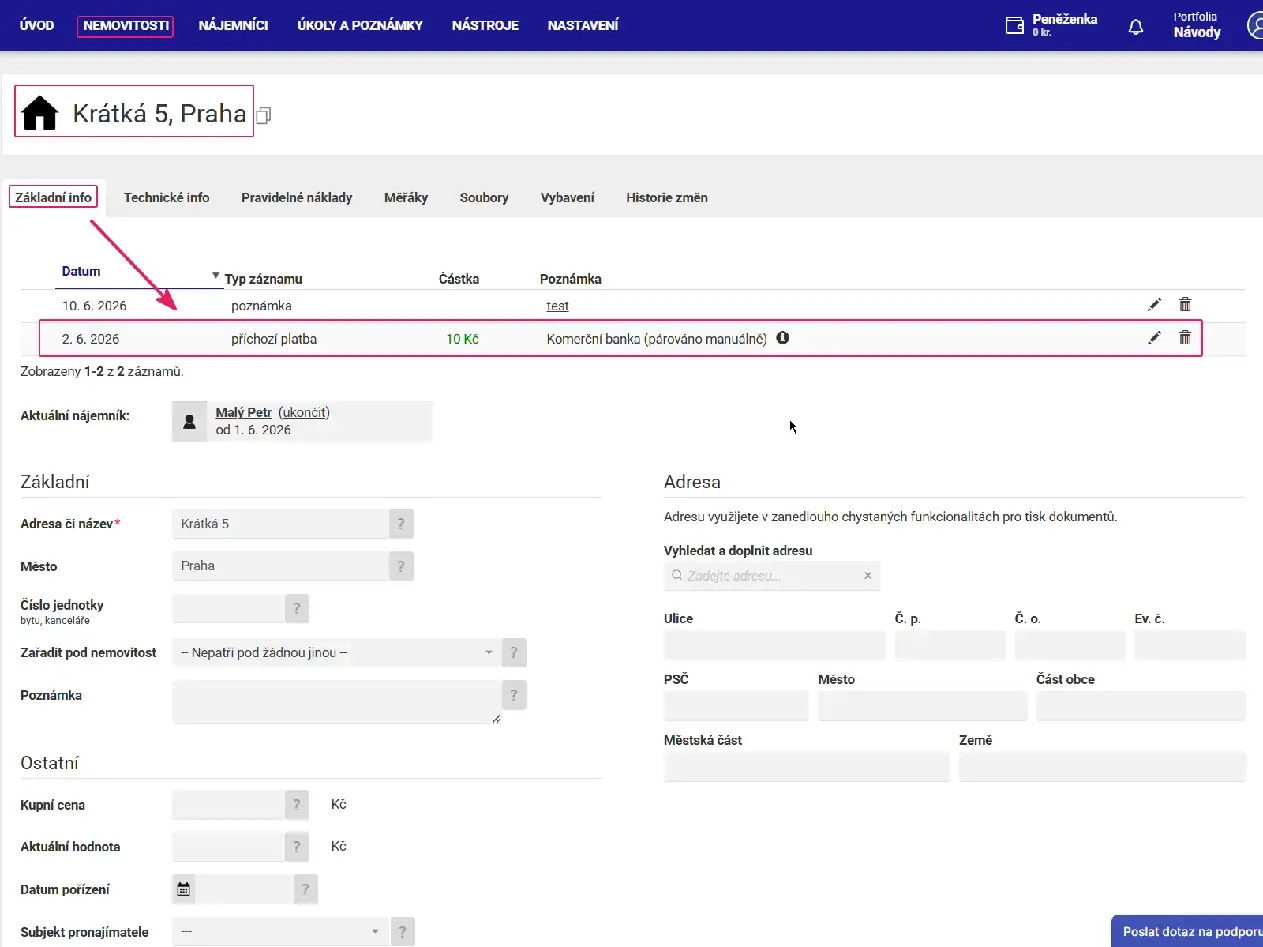Open the Portfolio Návody selector
The image size is (1263, 947).
pos(1197,26)
